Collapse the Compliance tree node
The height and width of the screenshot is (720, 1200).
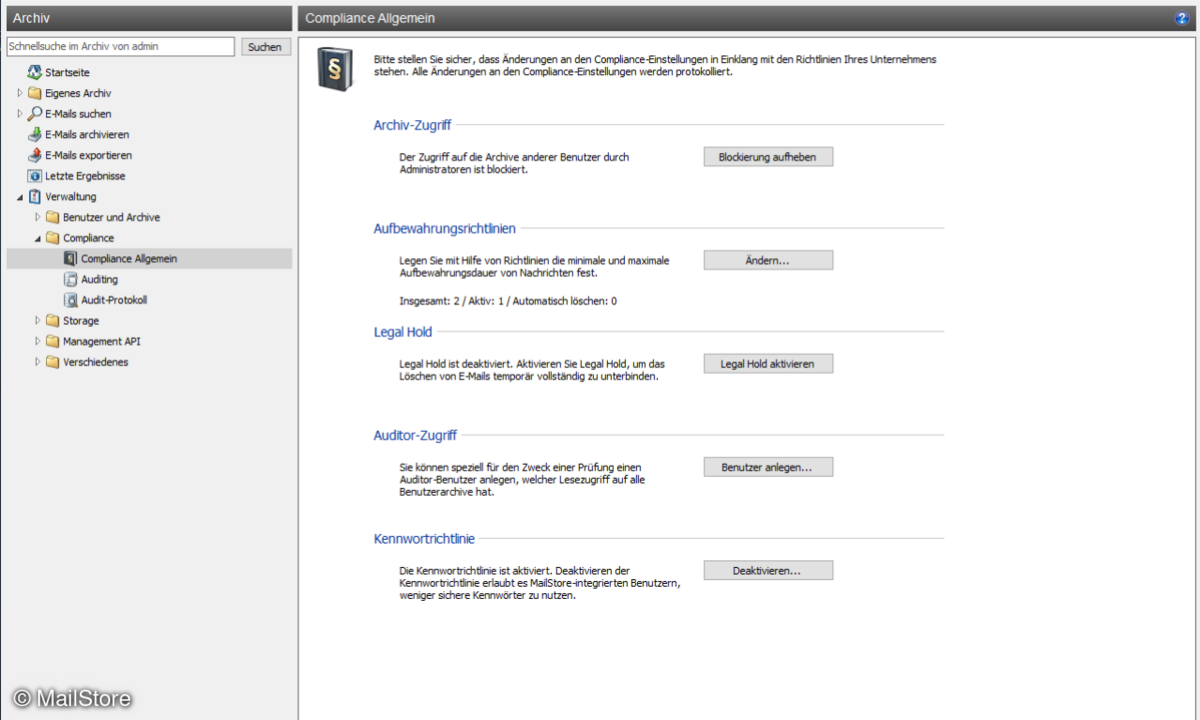coord(38,238)
